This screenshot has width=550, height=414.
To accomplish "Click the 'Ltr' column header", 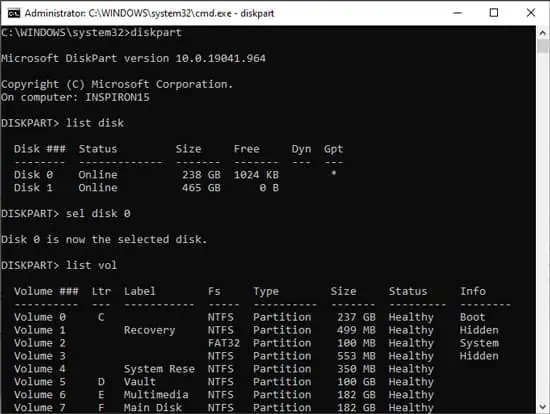I will point(101,291).
